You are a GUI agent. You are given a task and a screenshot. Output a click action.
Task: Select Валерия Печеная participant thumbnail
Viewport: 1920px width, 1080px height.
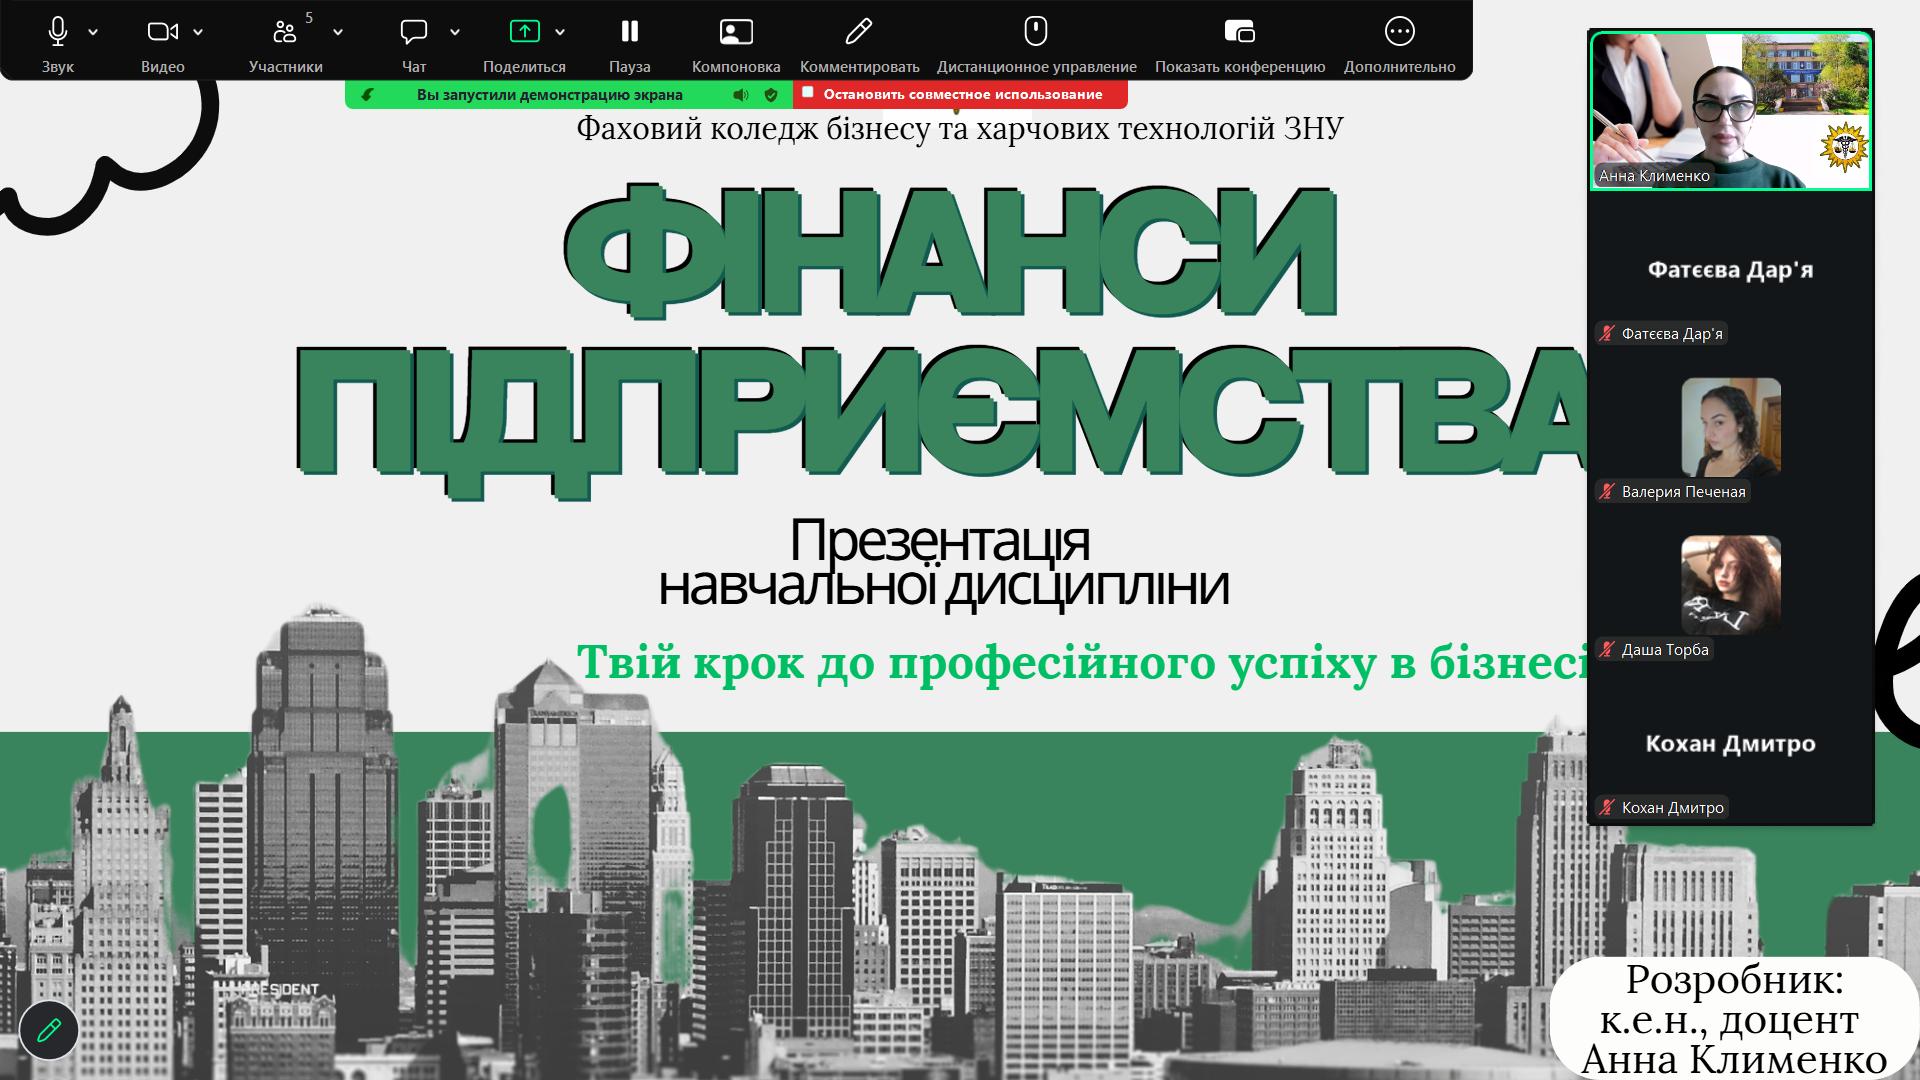[1730, 428]
